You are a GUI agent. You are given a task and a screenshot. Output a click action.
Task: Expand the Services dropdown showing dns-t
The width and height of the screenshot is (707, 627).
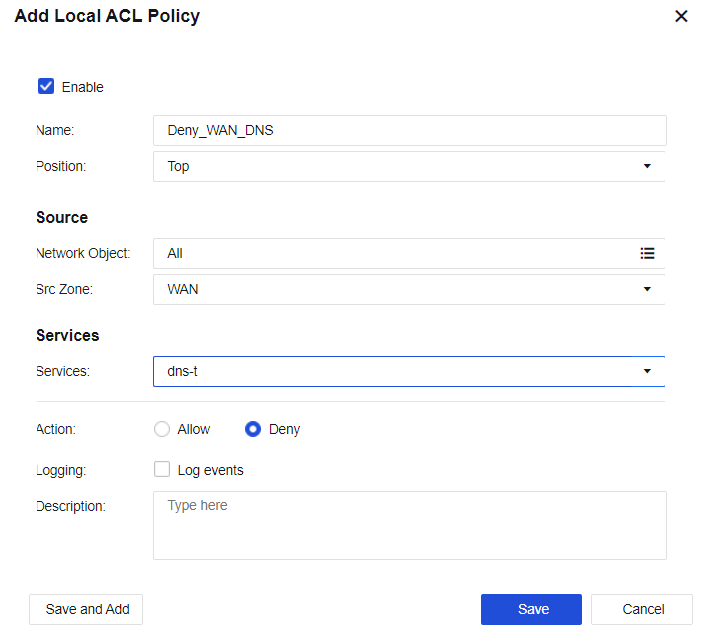click(x=400, y=372)
